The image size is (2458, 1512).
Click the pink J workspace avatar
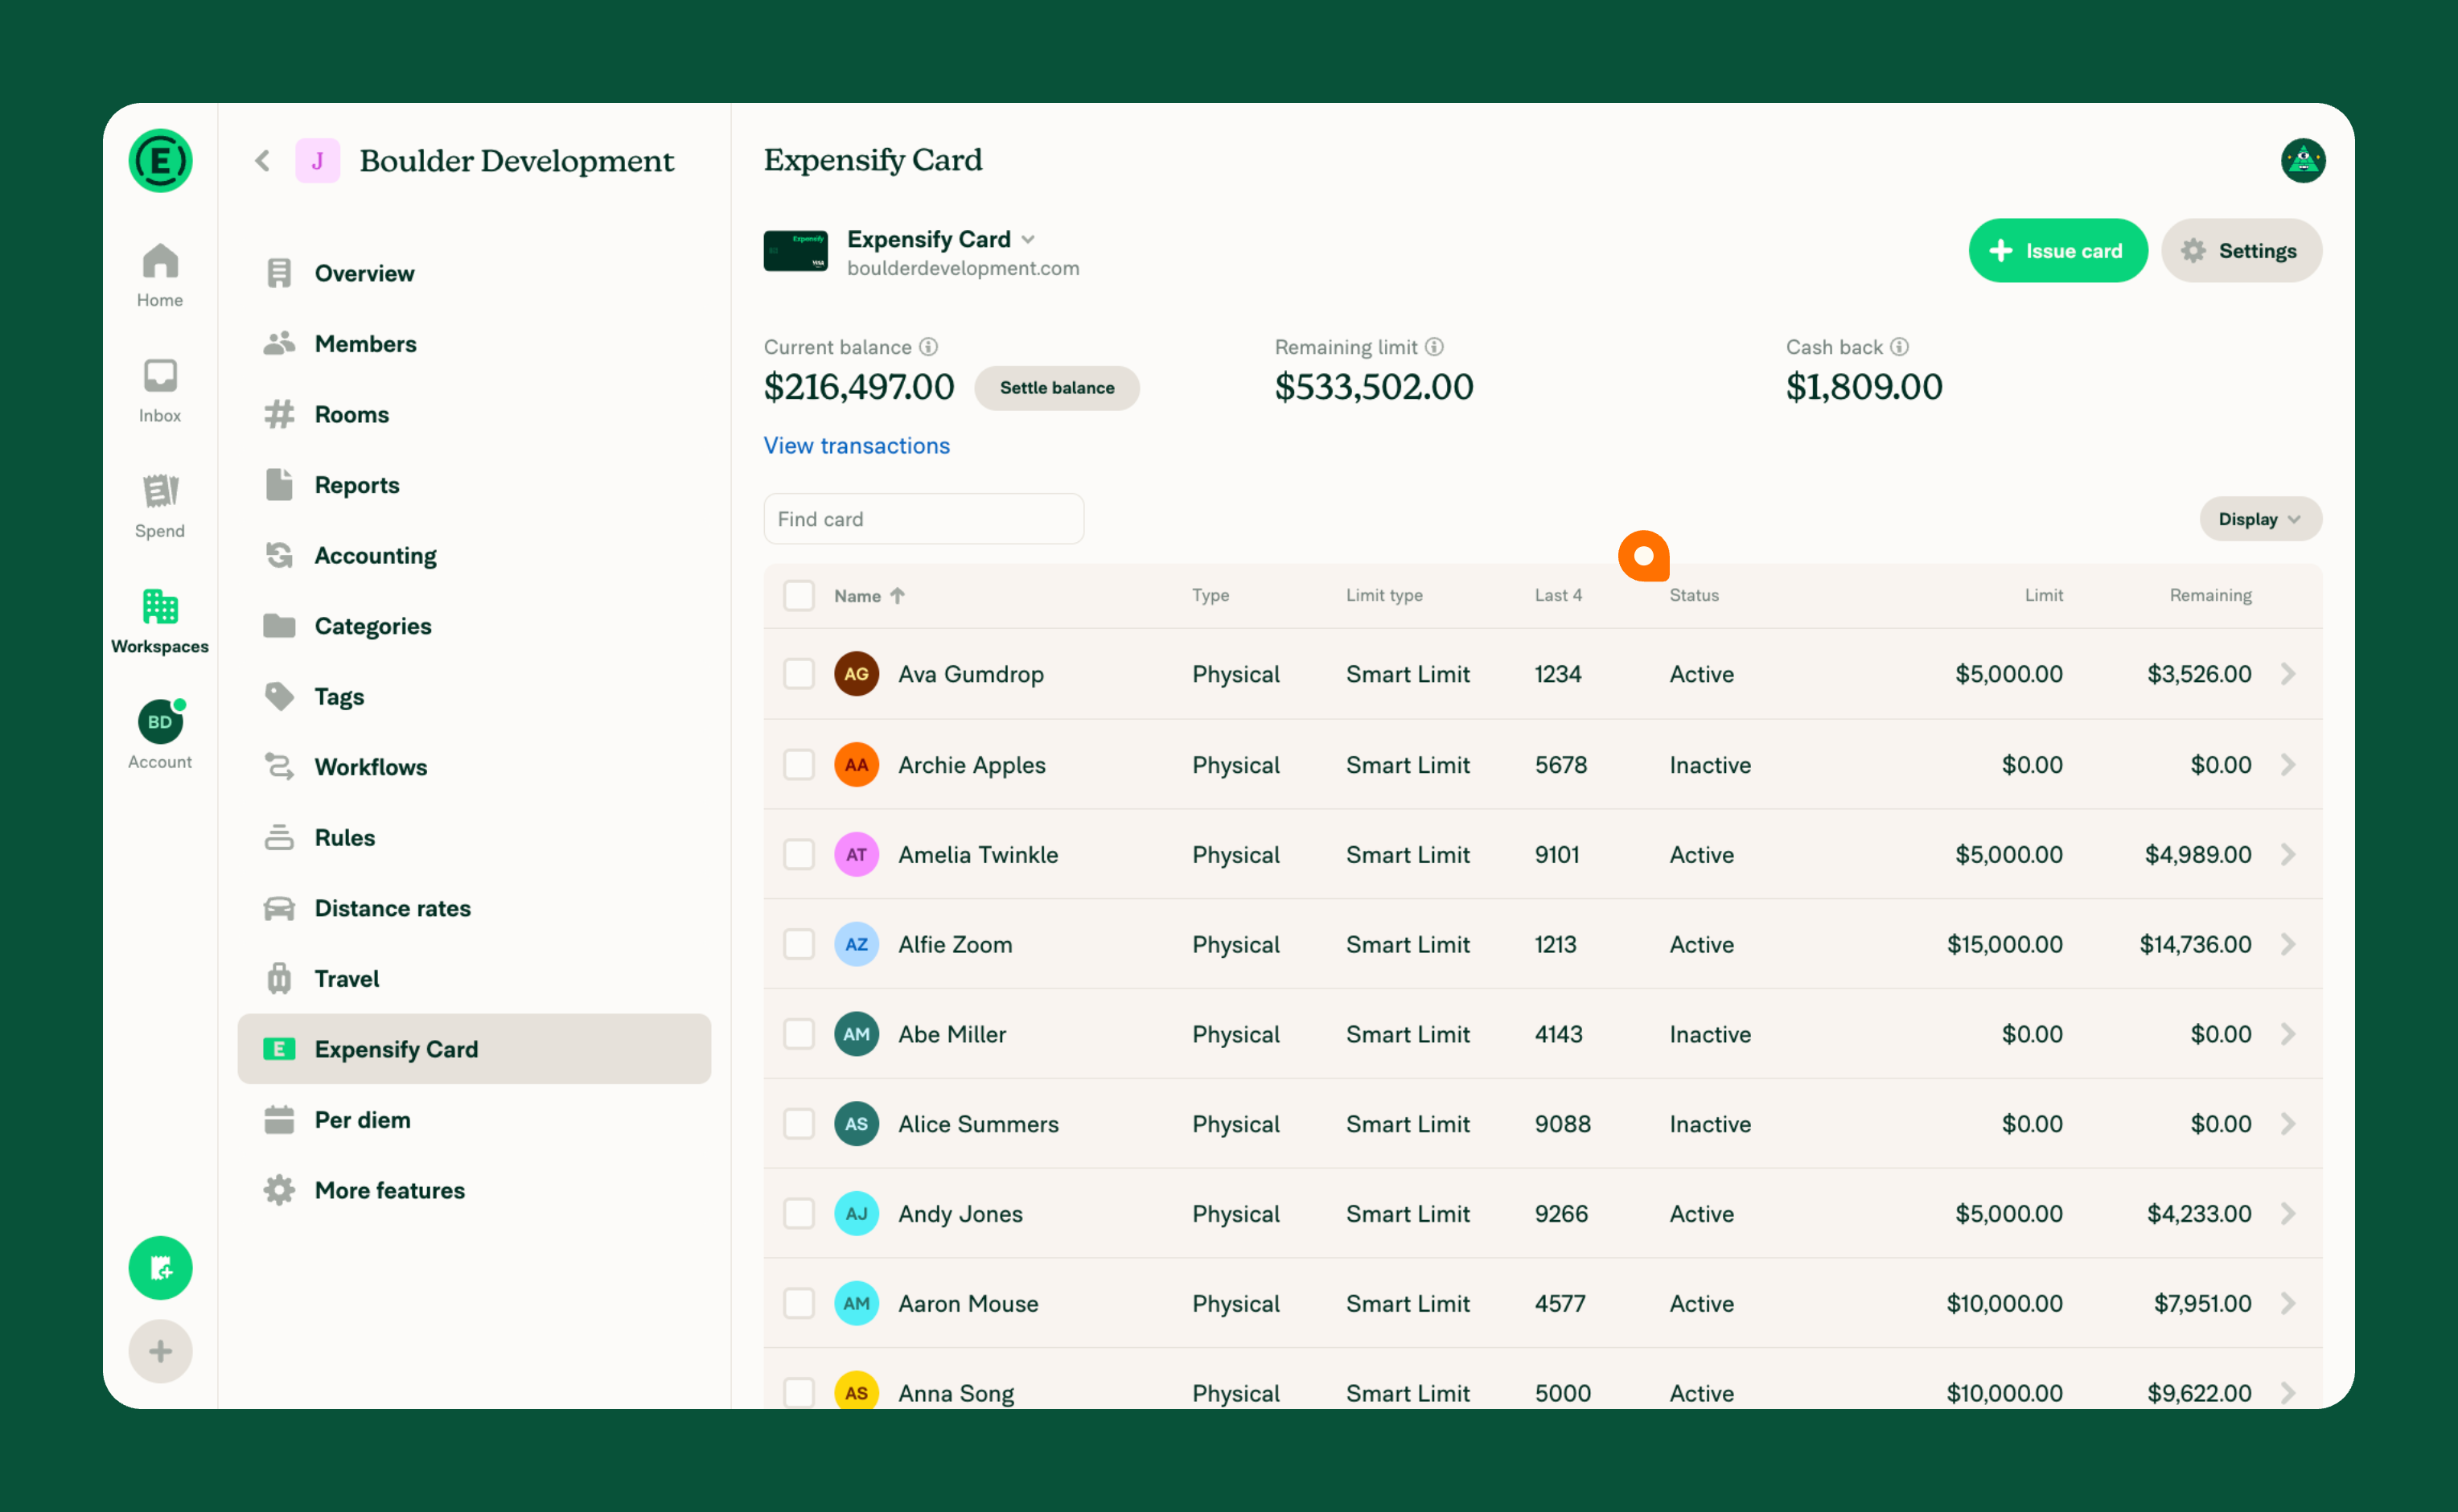coord(317,160)
